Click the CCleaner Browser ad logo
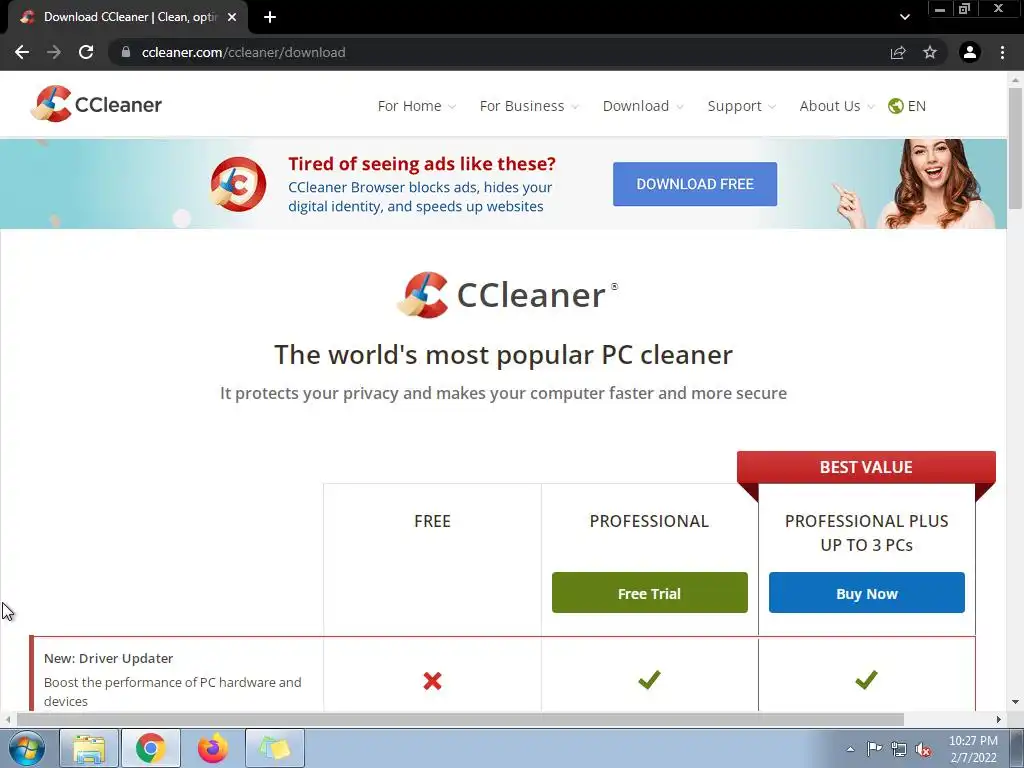This screenshot has height=768, width=1024. pyautogui.click(x=238, y=184)
